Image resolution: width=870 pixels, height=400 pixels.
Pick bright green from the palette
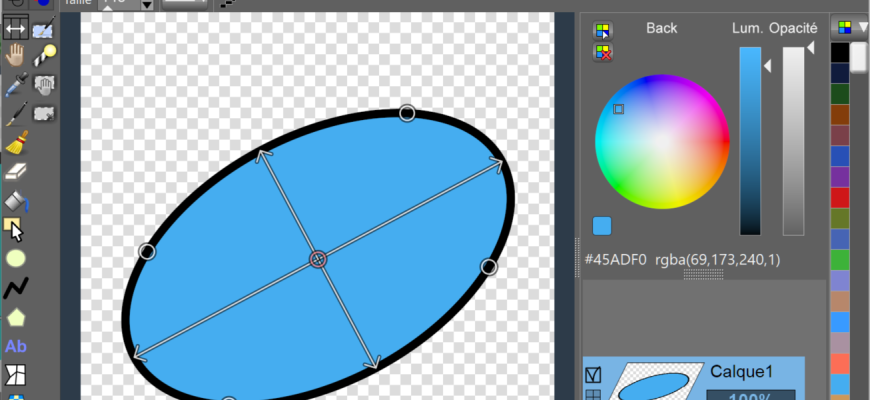click(x=840, y=260)
